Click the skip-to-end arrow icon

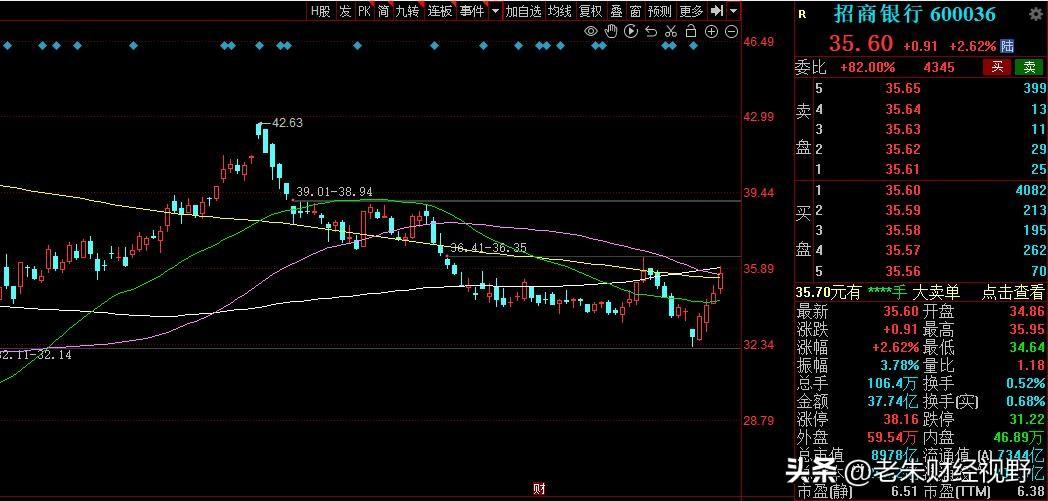pyautogui.click(x=717, y=11)
